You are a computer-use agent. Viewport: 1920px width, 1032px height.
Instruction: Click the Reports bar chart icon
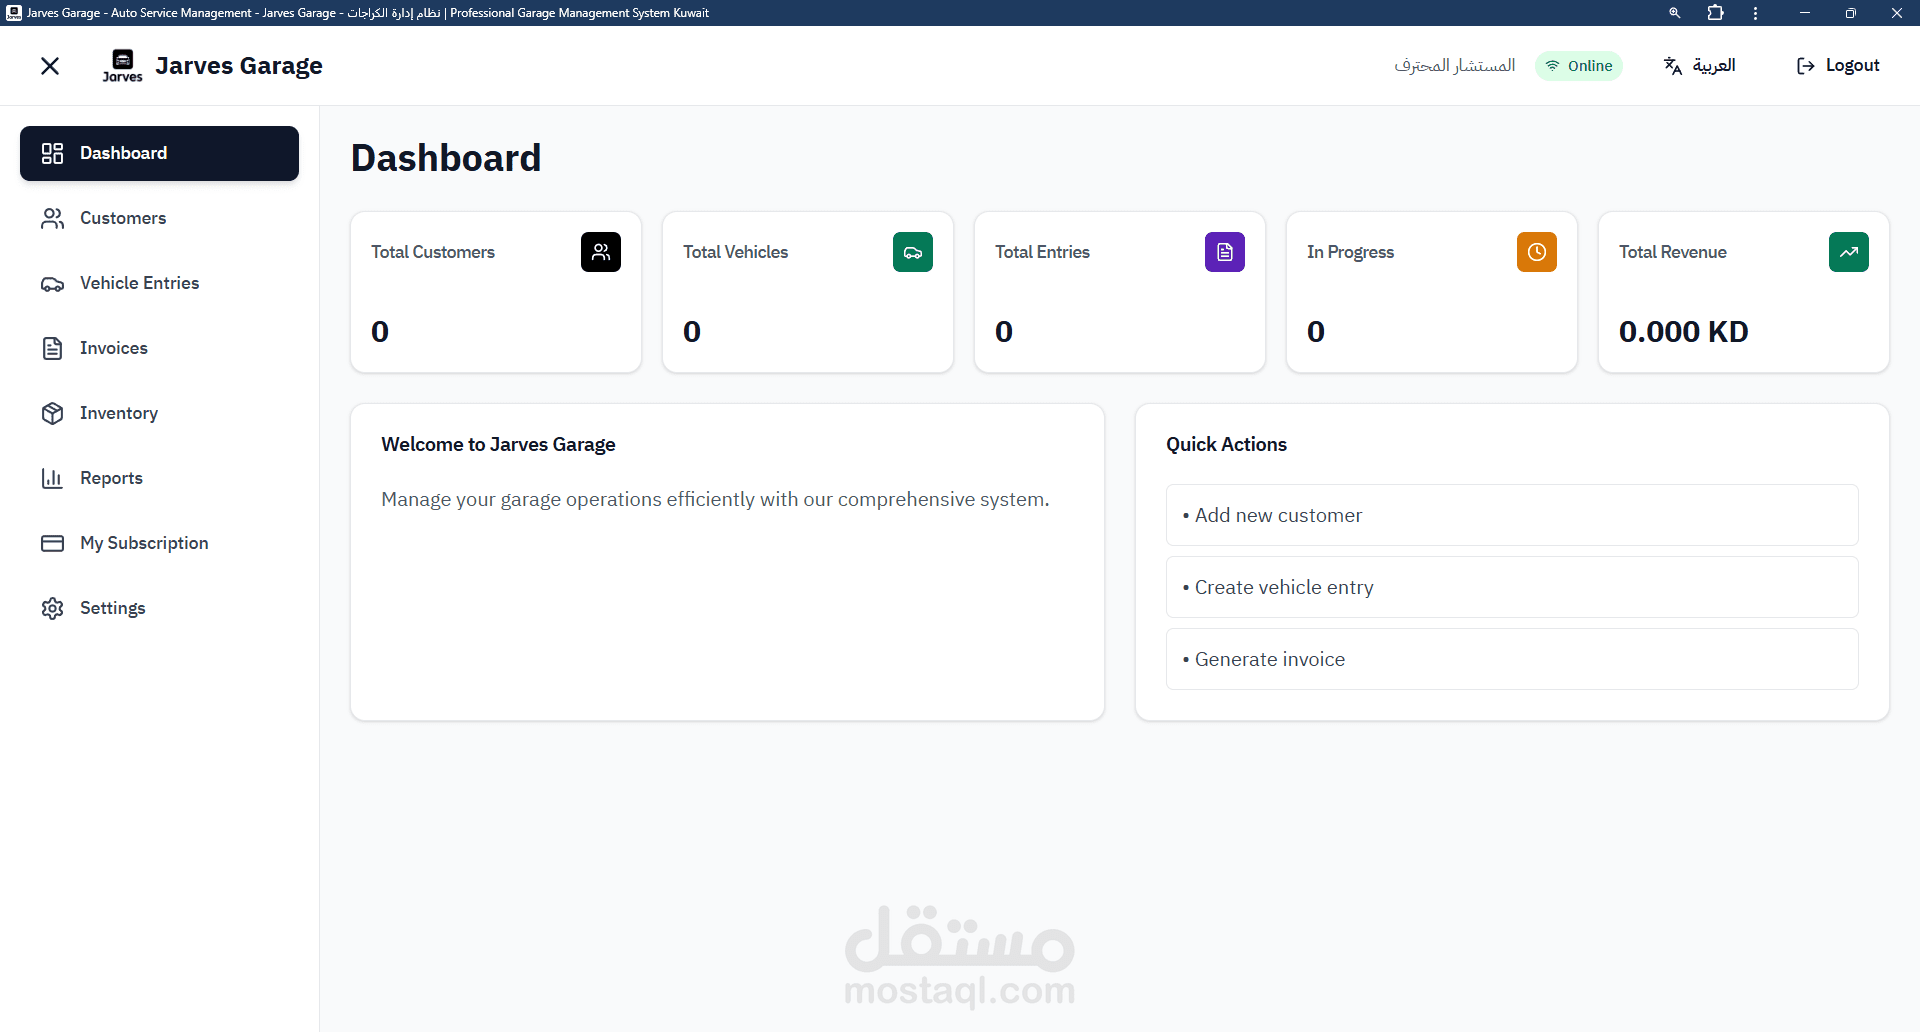pyautogui.click(x=52, y=478)
